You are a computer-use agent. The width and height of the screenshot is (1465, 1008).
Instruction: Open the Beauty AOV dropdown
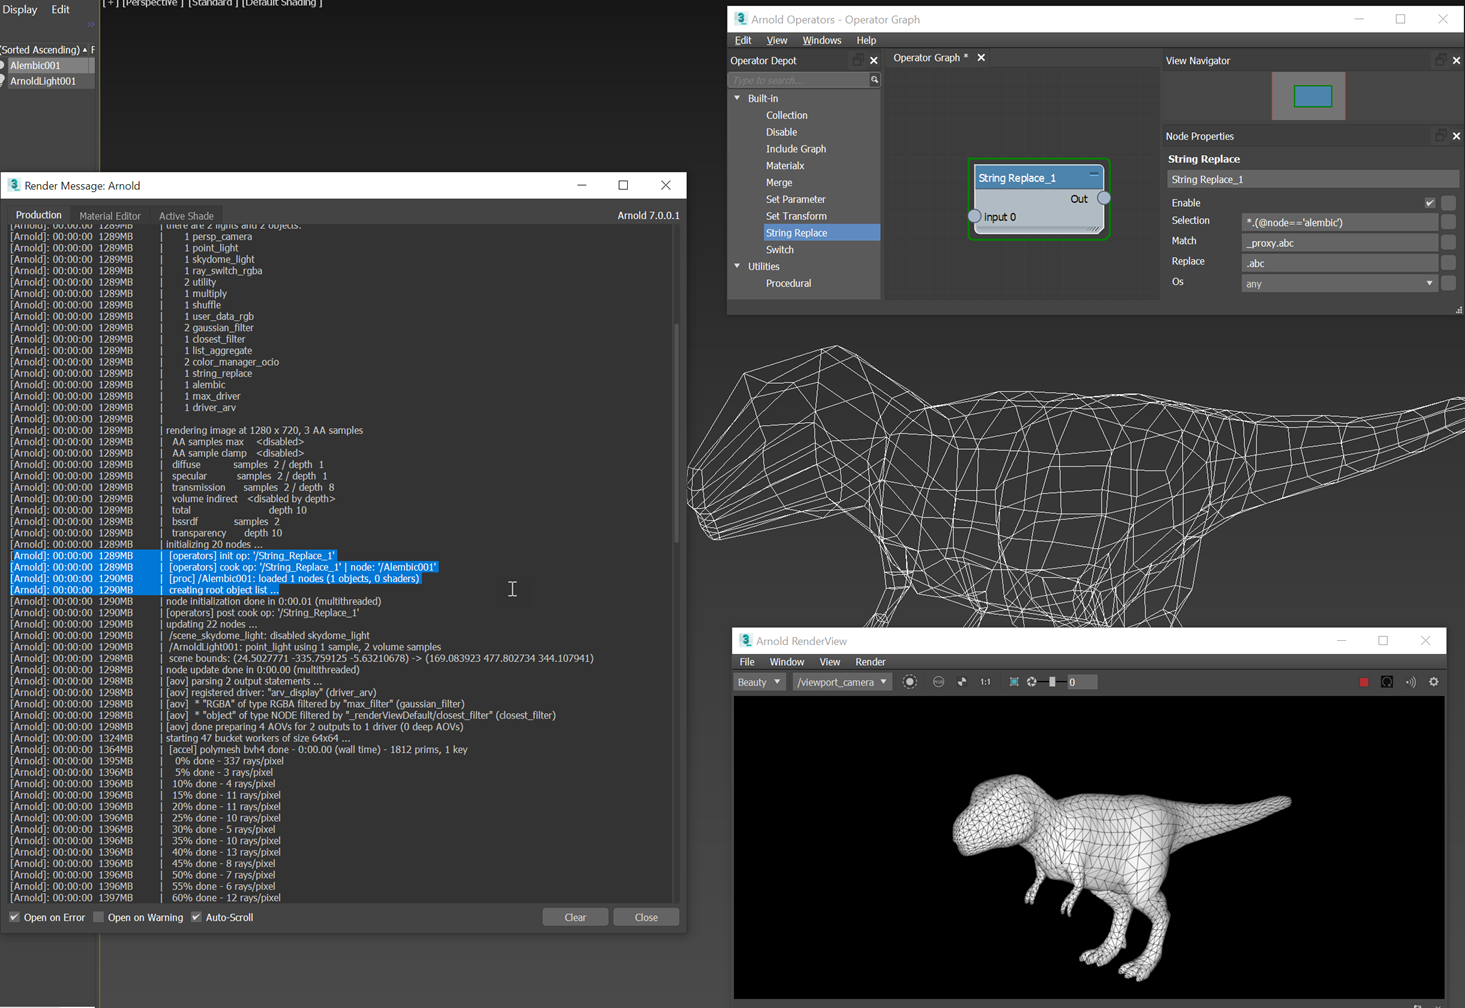[x=759, y=682]
